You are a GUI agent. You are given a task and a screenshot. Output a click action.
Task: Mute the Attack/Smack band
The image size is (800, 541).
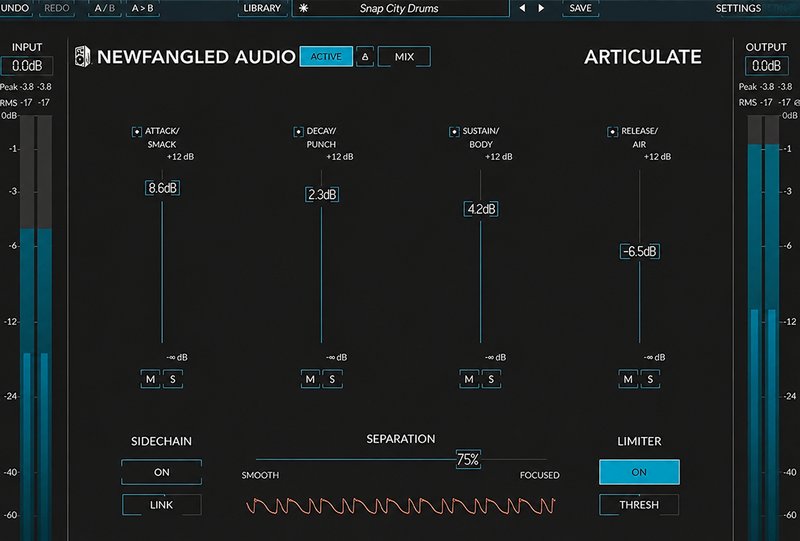[x=151, y=379]
